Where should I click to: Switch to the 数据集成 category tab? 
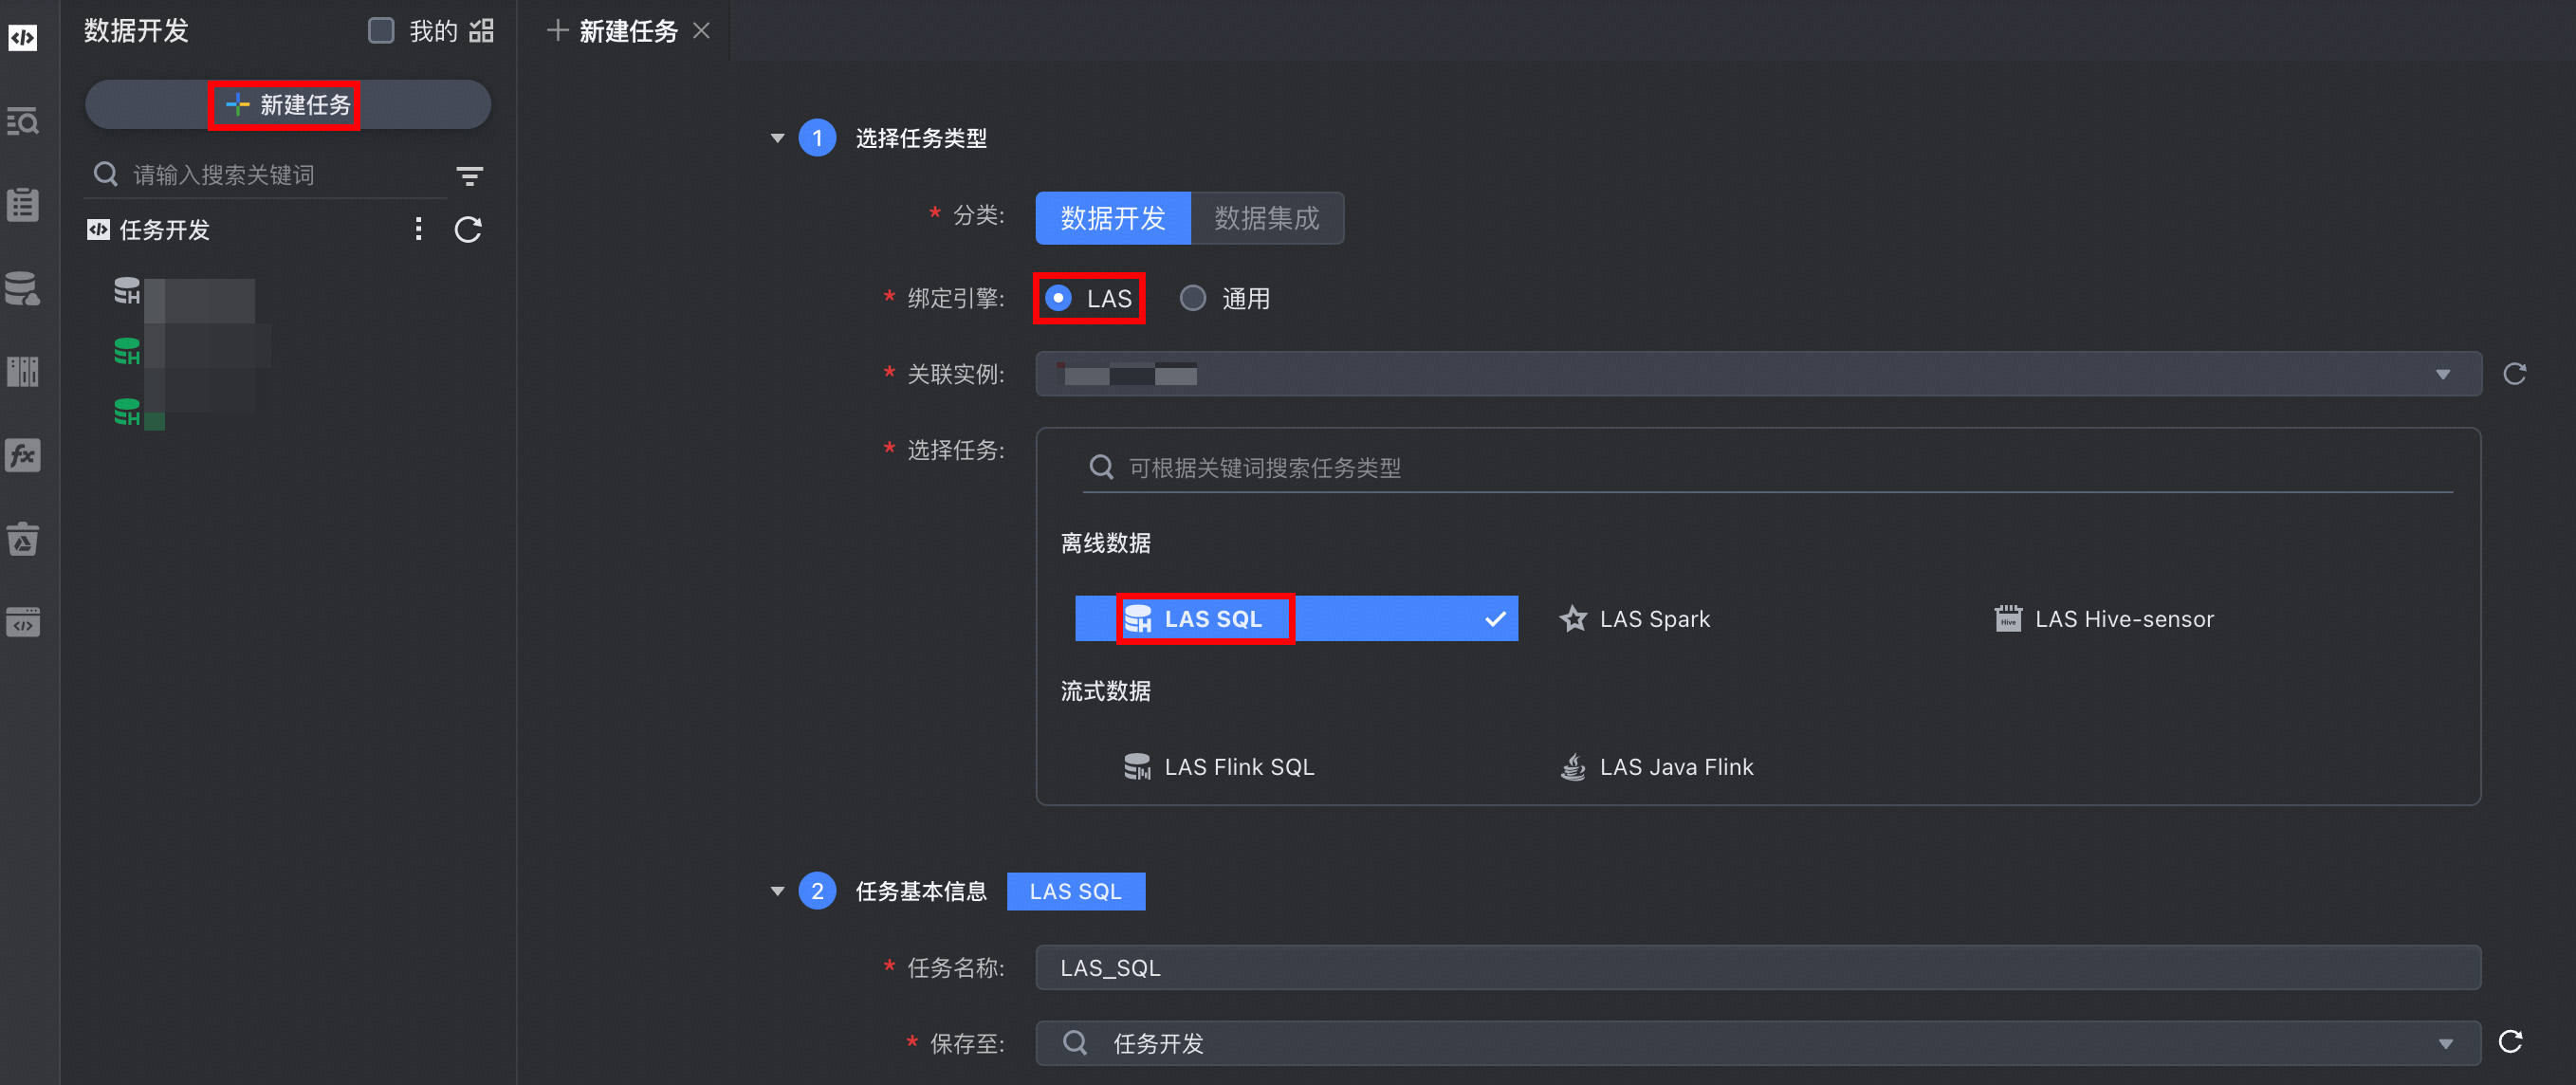tap(1266, 218)
